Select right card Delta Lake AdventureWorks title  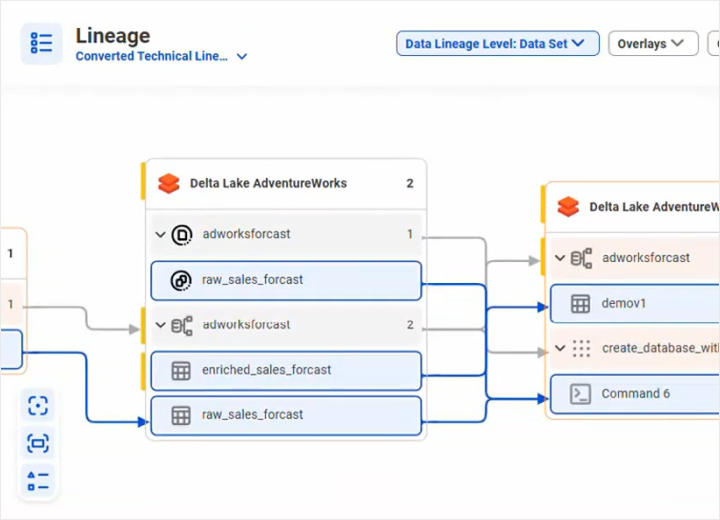coord(654,207)
